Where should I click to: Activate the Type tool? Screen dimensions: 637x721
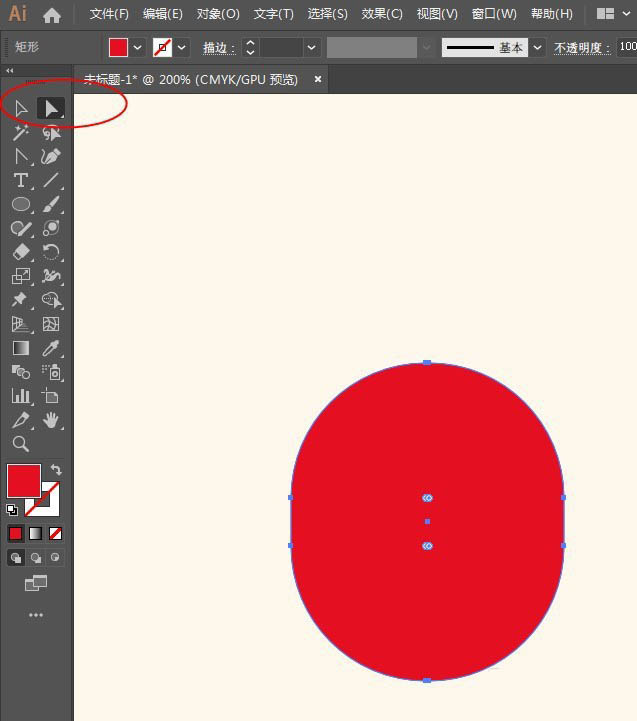click(21, 180)
